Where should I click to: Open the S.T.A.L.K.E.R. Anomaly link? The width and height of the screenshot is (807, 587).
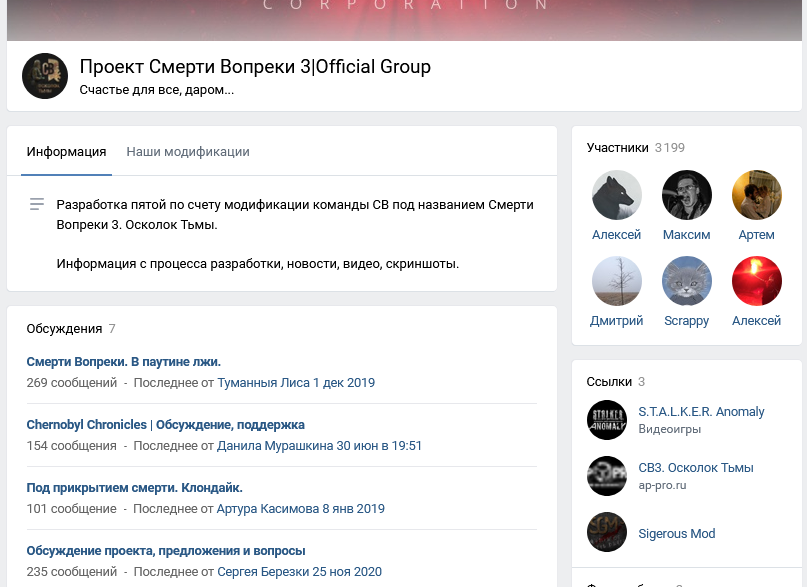pyautogui.click(x=701, y=412)
